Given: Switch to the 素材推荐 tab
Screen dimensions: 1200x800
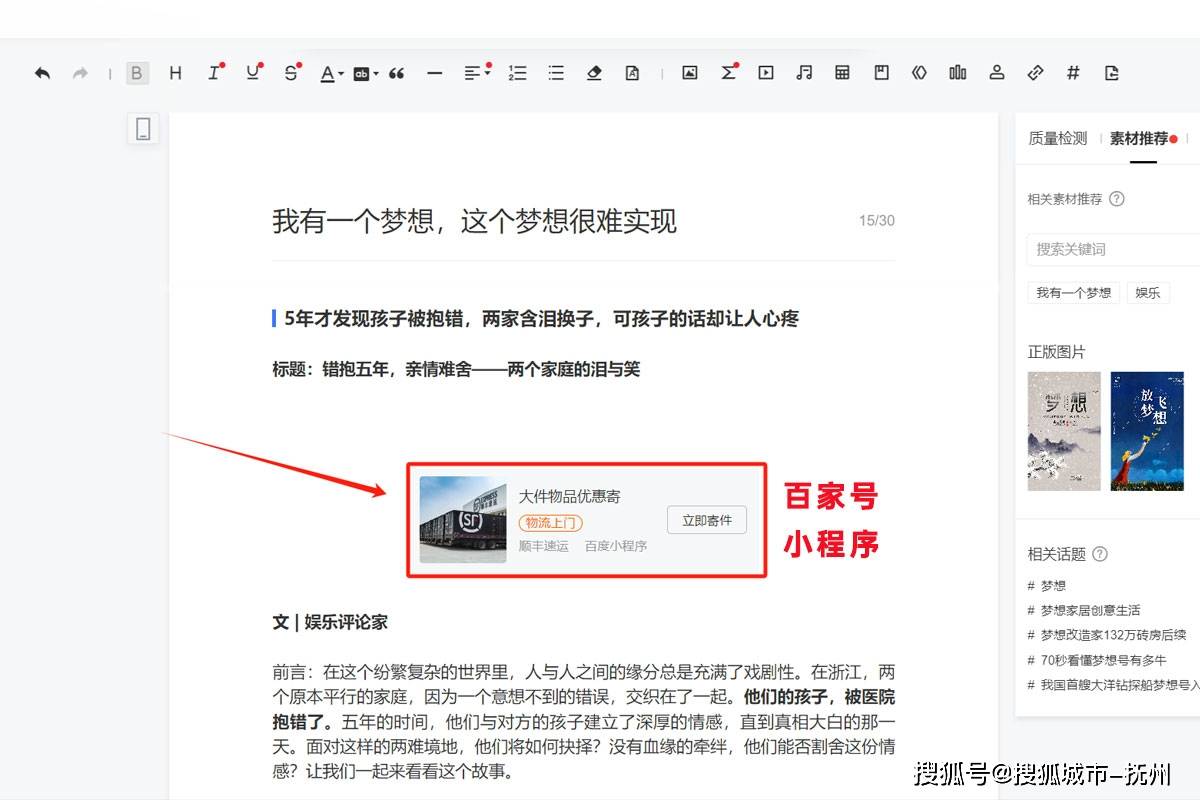Looking at the screenshot, I should [1139, 138].
